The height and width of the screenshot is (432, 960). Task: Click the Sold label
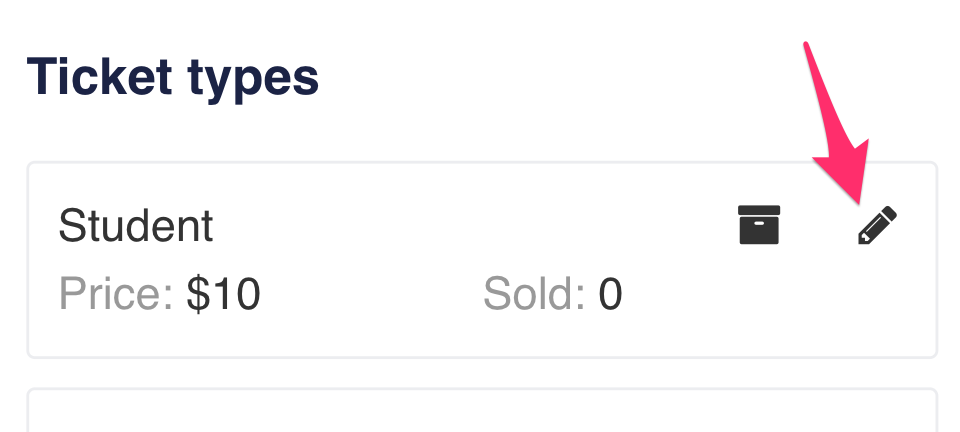click(533, 294)
